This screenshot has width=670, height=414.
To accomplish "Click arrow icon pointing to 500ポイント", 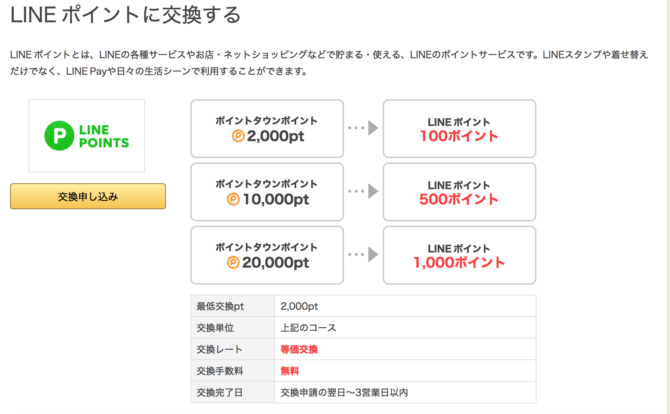I will click(363, 191).
